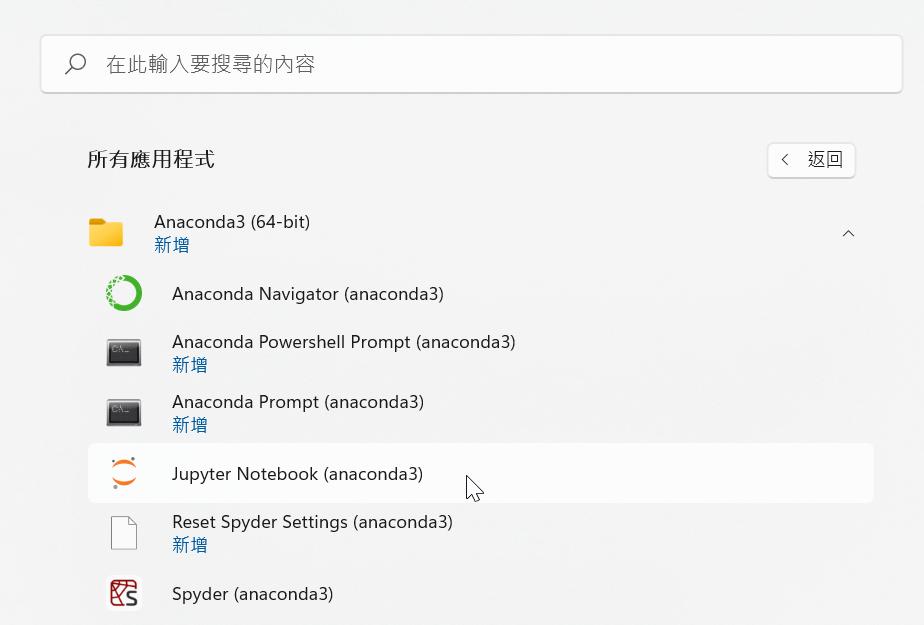Viewport: 924px width, 625px height.
Task: Click the Anaconda Powershell Prompt terminal icon
Action: pos(124,352)
